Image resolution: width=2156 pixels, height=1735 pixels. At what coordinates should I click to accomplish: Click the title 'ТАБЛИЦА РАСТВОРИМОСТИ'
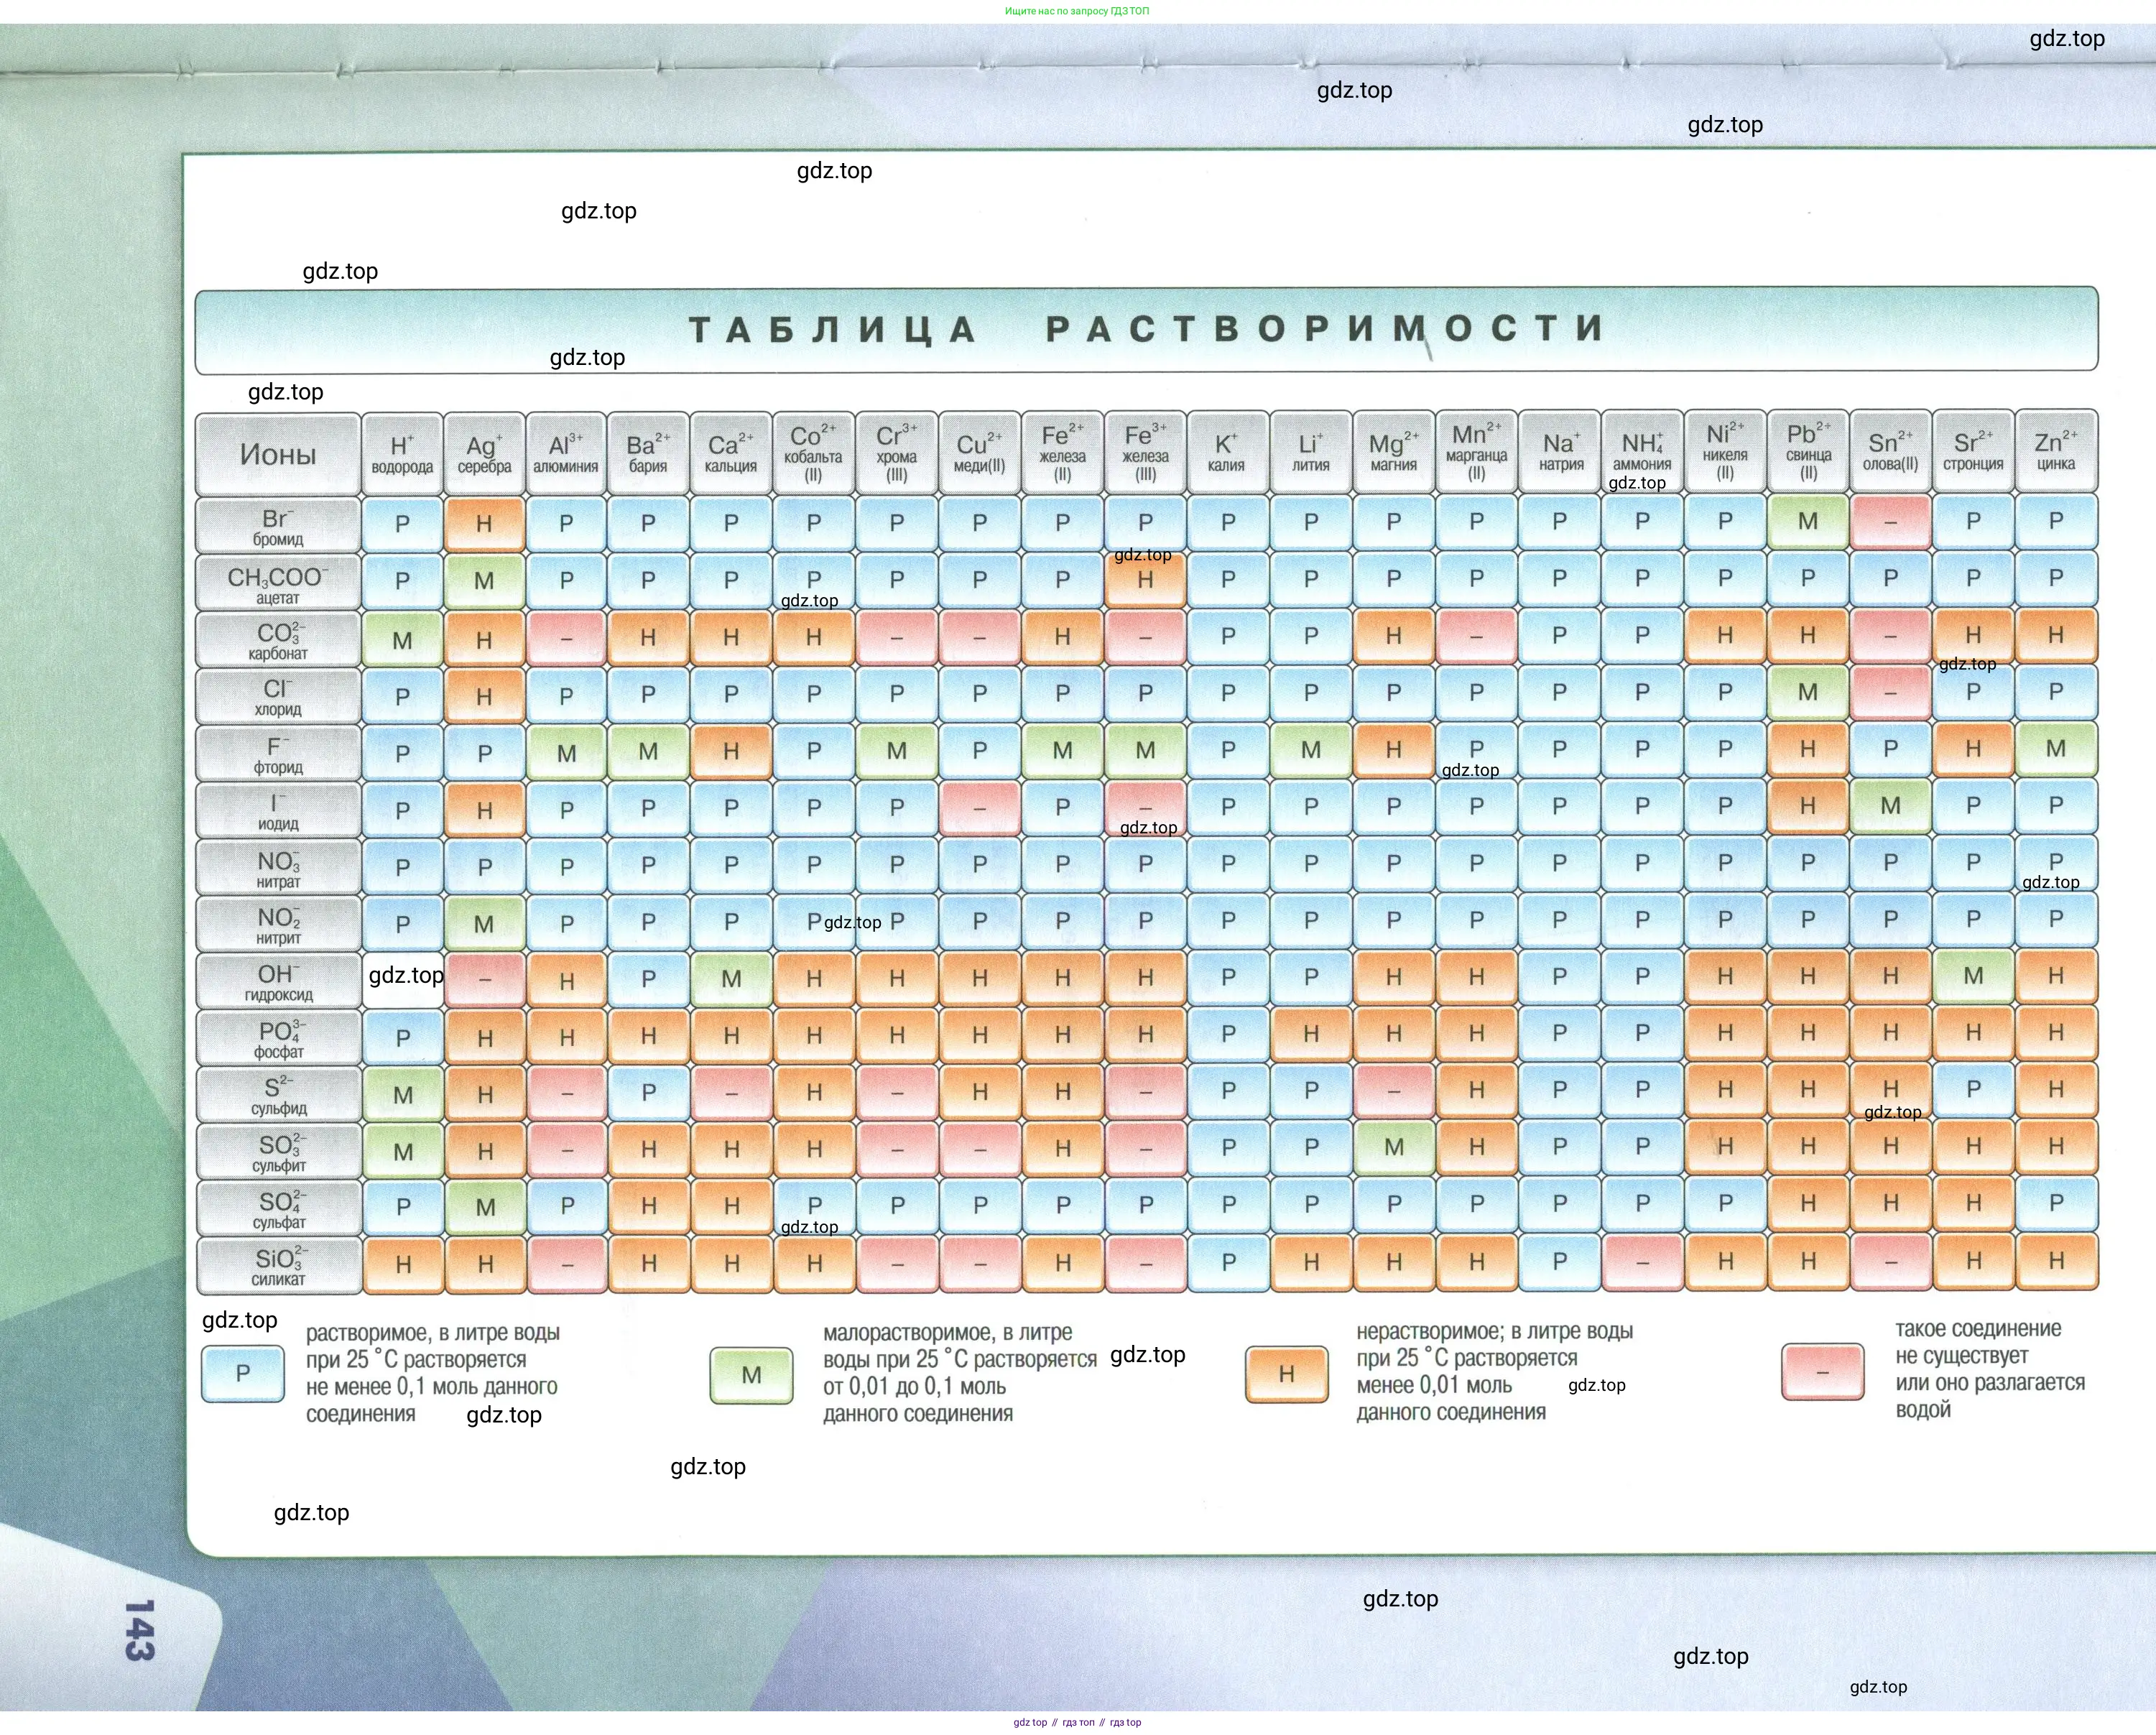(x=1146, y=329)
